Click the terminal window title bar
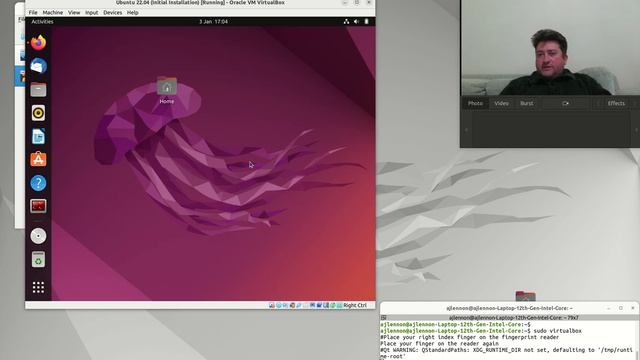 [509, 308]
